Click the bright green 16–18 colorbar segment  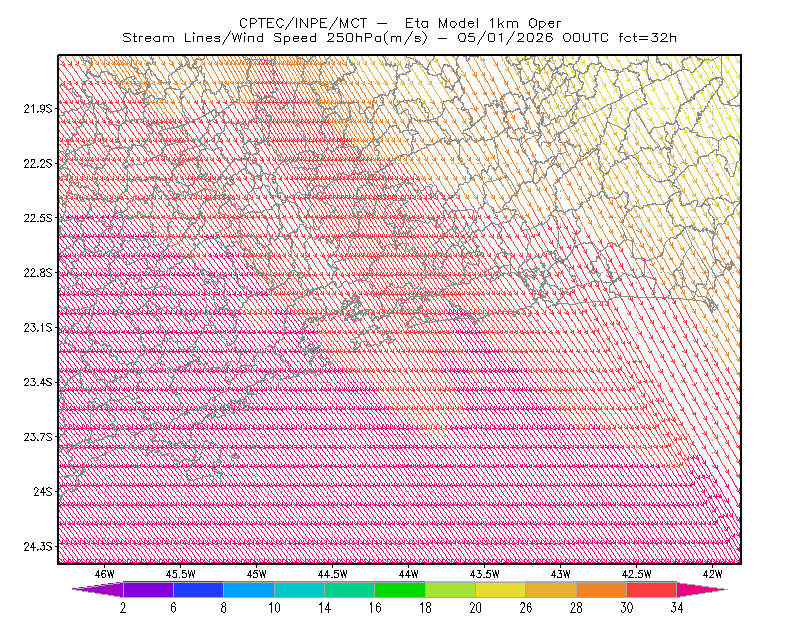tap(400, 589)
